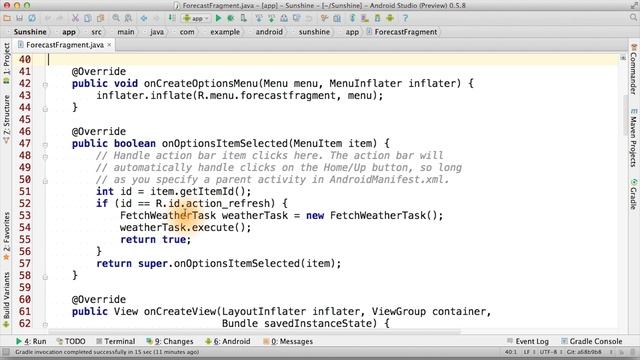Select the sunshine breadcrumb package

pyautogui.click(x=314, y=32)
